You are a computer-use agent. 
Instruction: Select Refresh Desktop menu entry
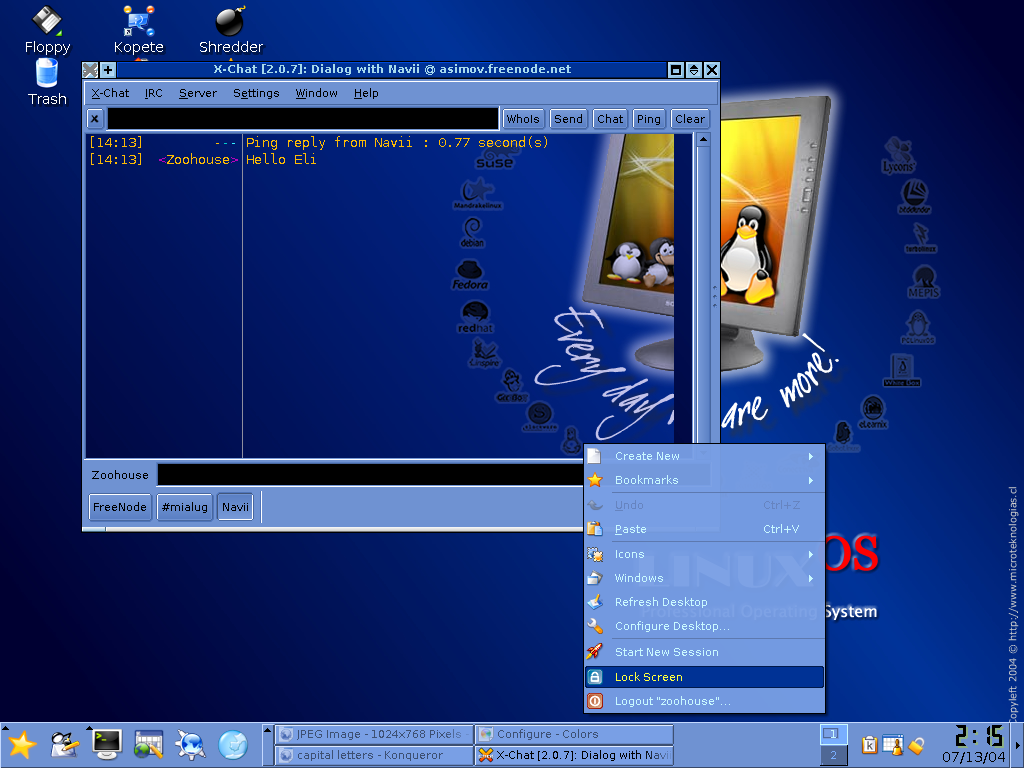click(x=705, y=601)
